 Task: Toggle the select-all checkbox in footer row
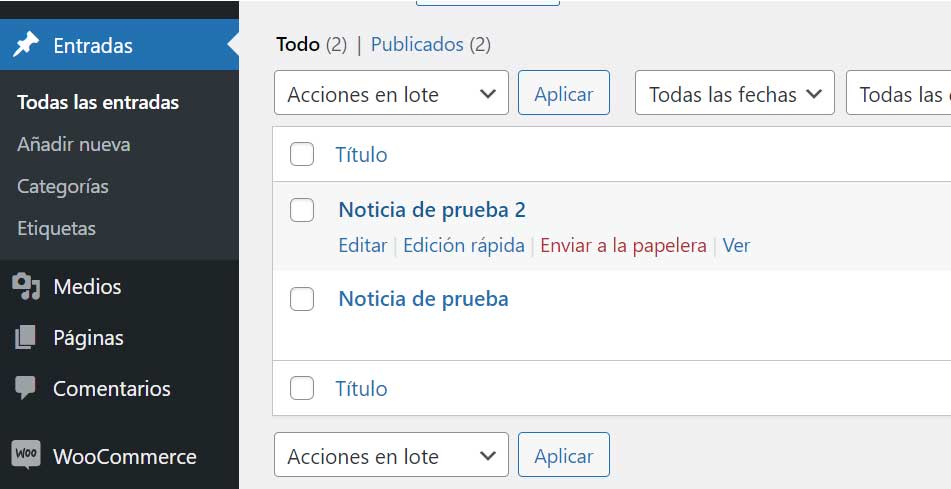click(x=301, y=388)
